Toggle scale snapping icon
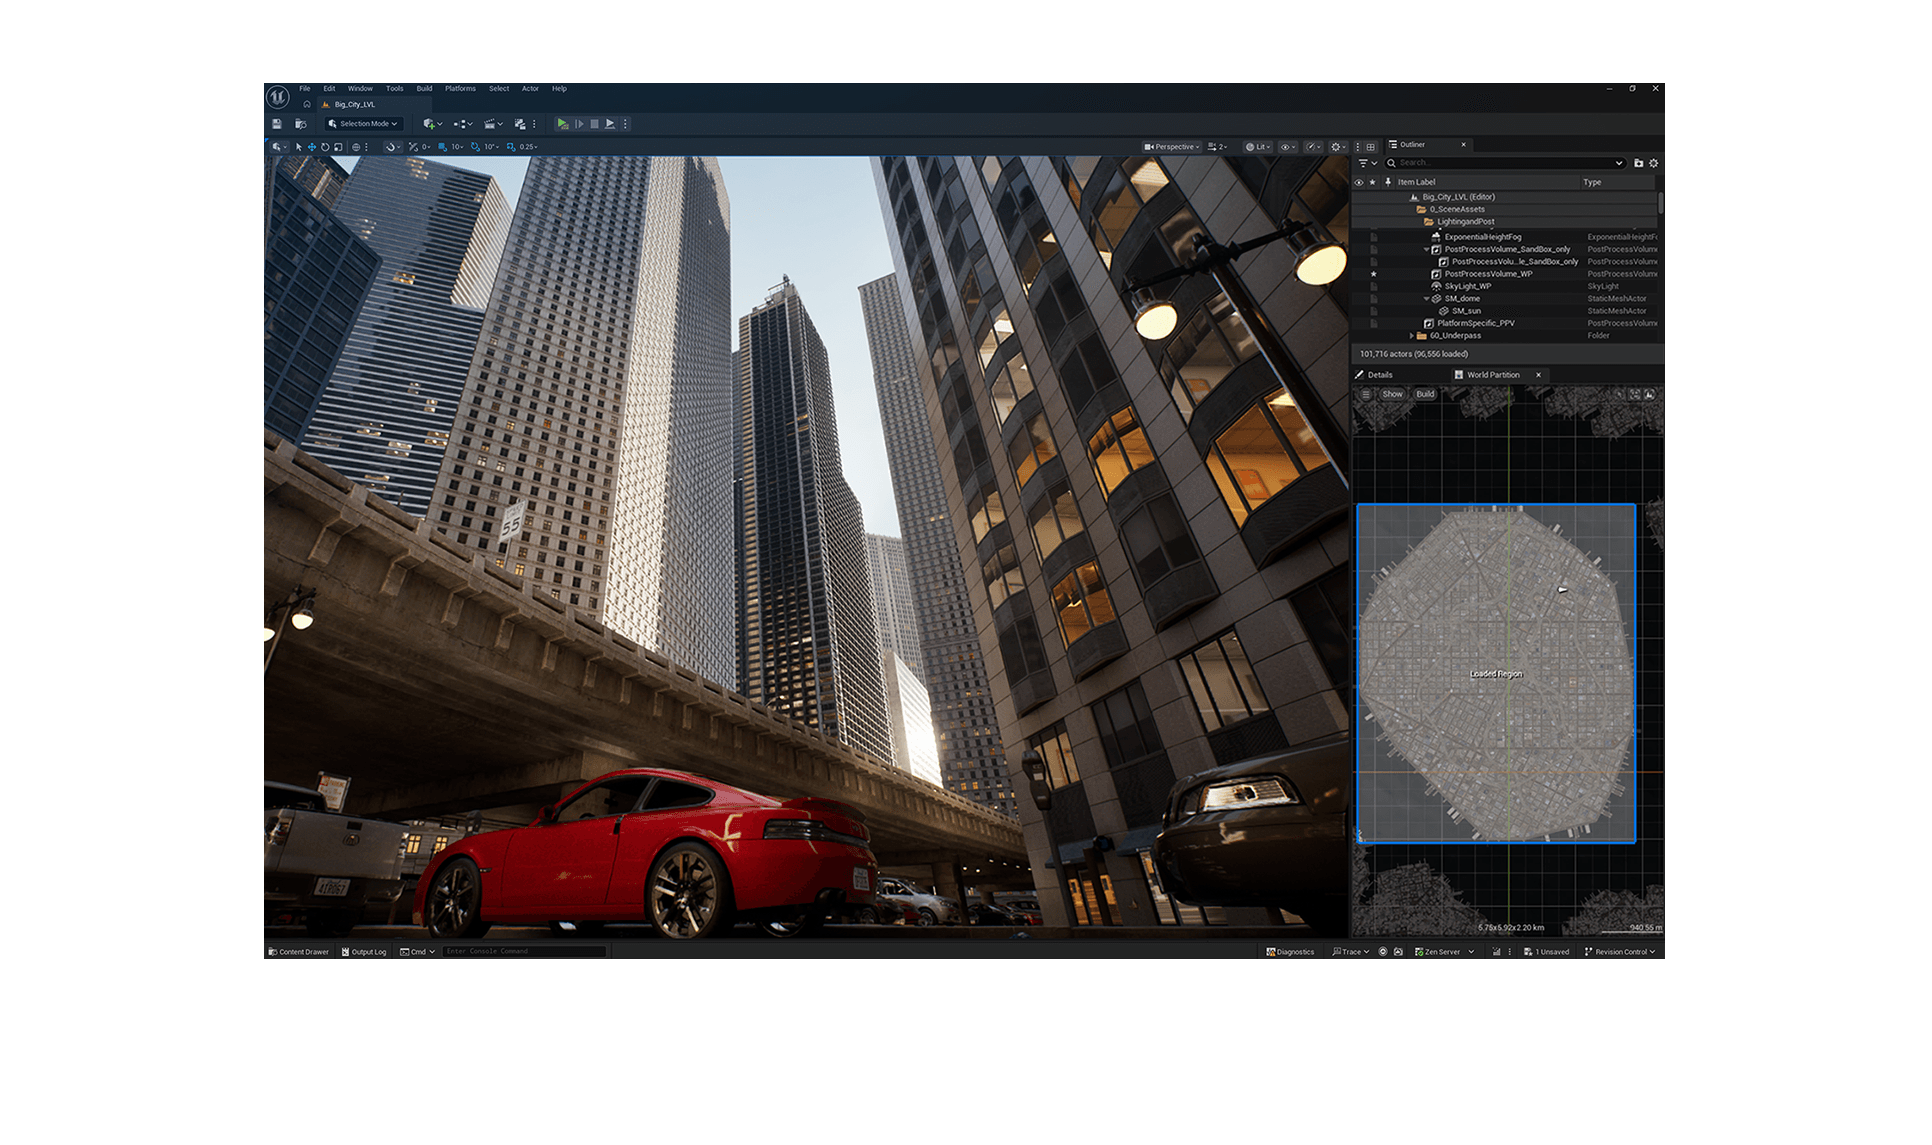This screenshot has width=1932, height=1145. click(x=511, y=147)
